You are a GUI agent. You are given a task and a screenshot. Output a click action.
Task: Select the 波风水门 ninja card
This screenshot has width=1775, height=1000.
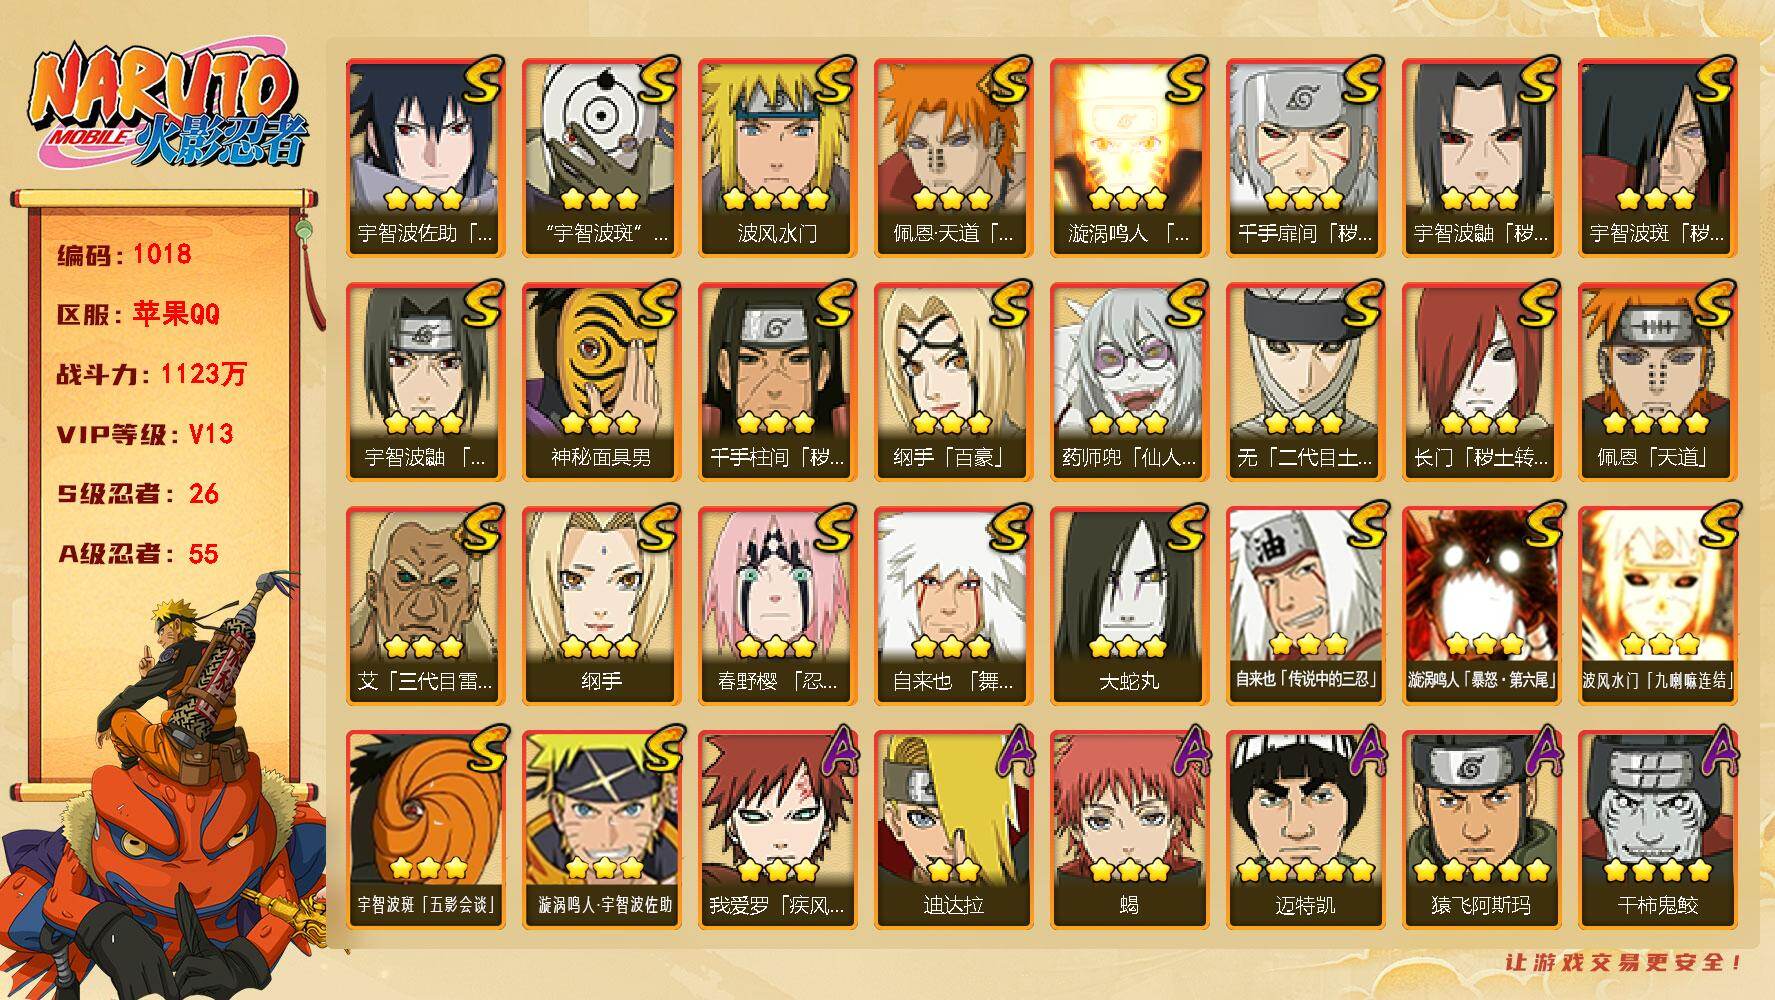(777, 158)
